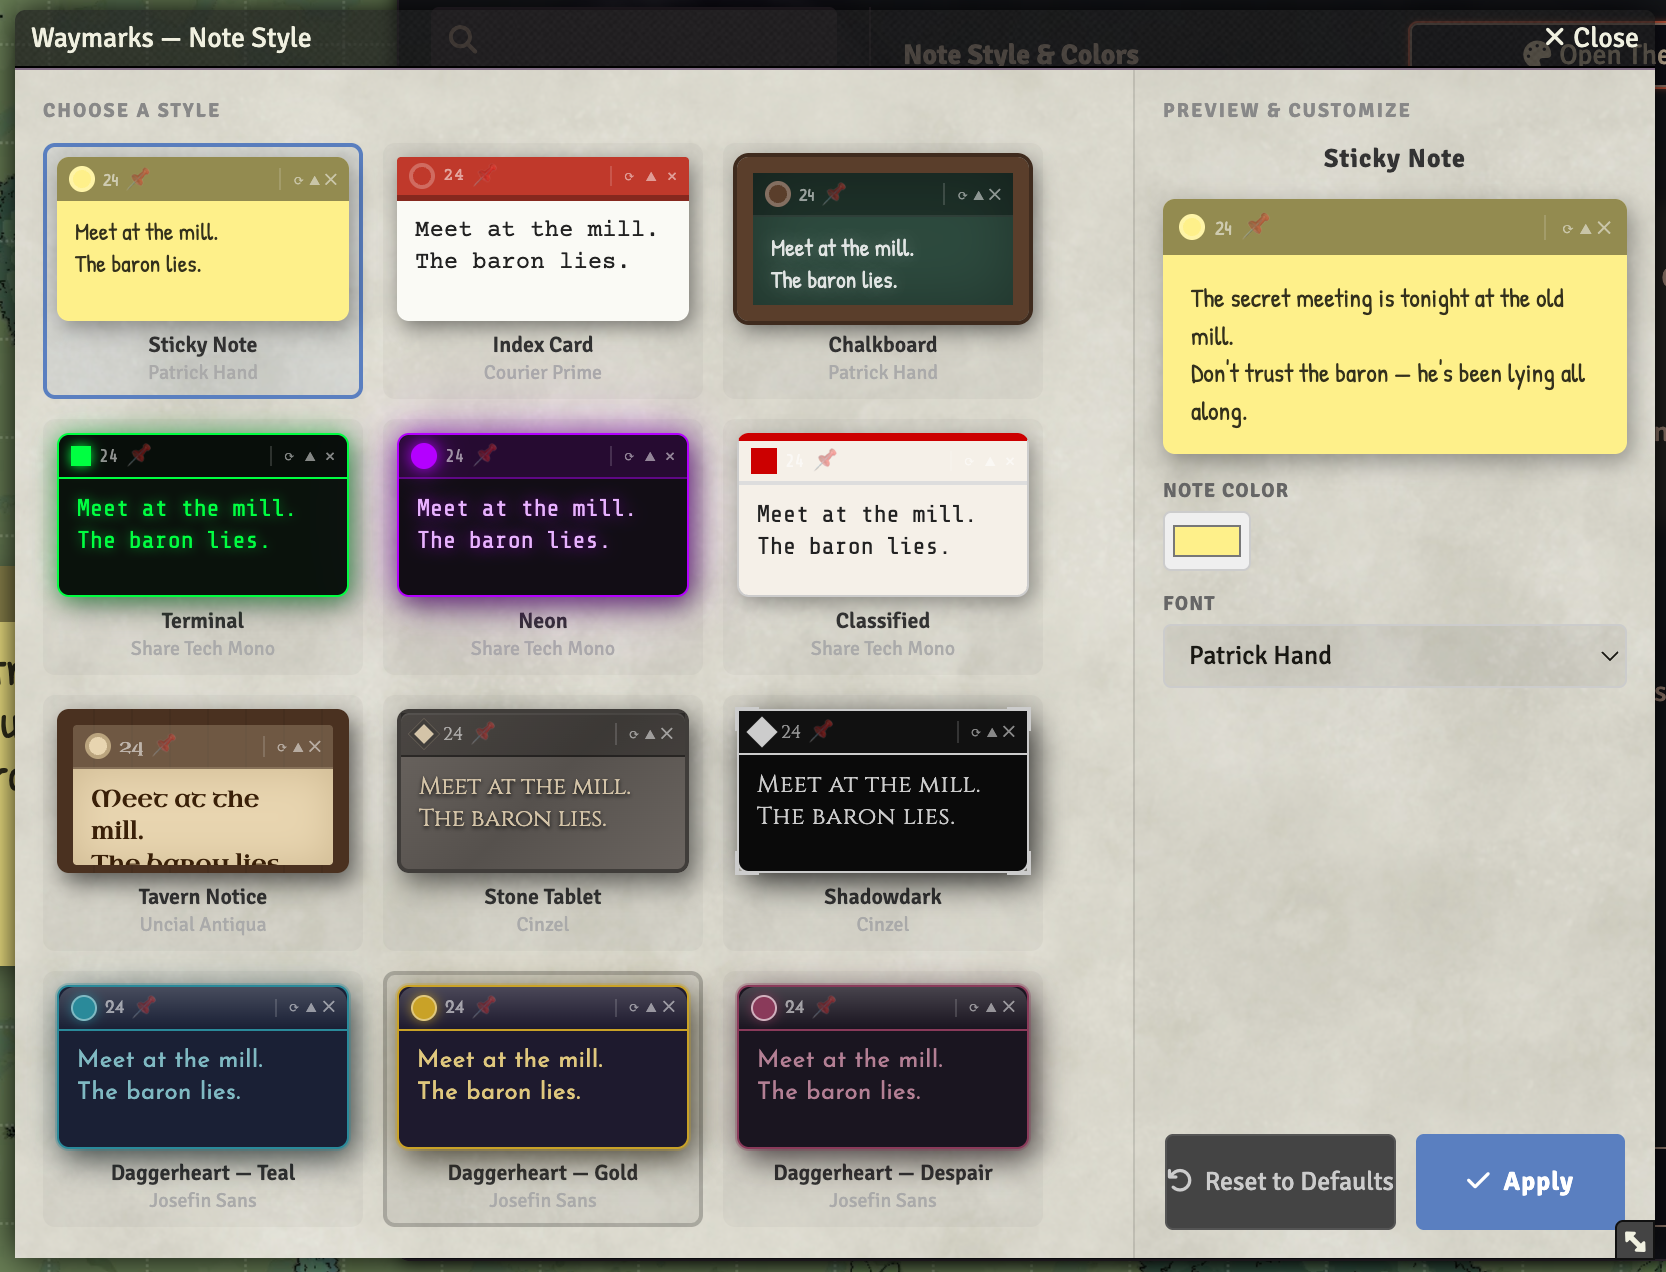Click the yellow circle marker on the preview header
The image size is (1666, 1272).
1192,226
